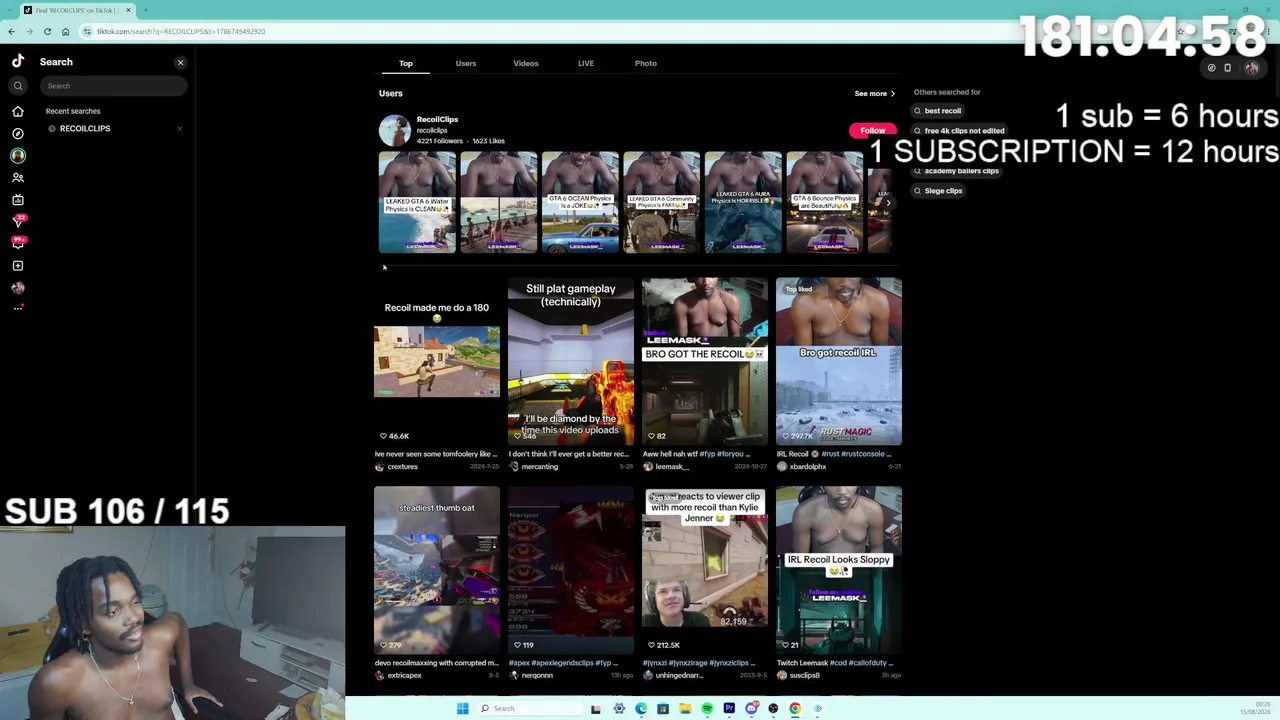The width and height of the screenshot is (1280, 720).
Task: Open a new browser tab with the plus
Action: coord(146,10)
